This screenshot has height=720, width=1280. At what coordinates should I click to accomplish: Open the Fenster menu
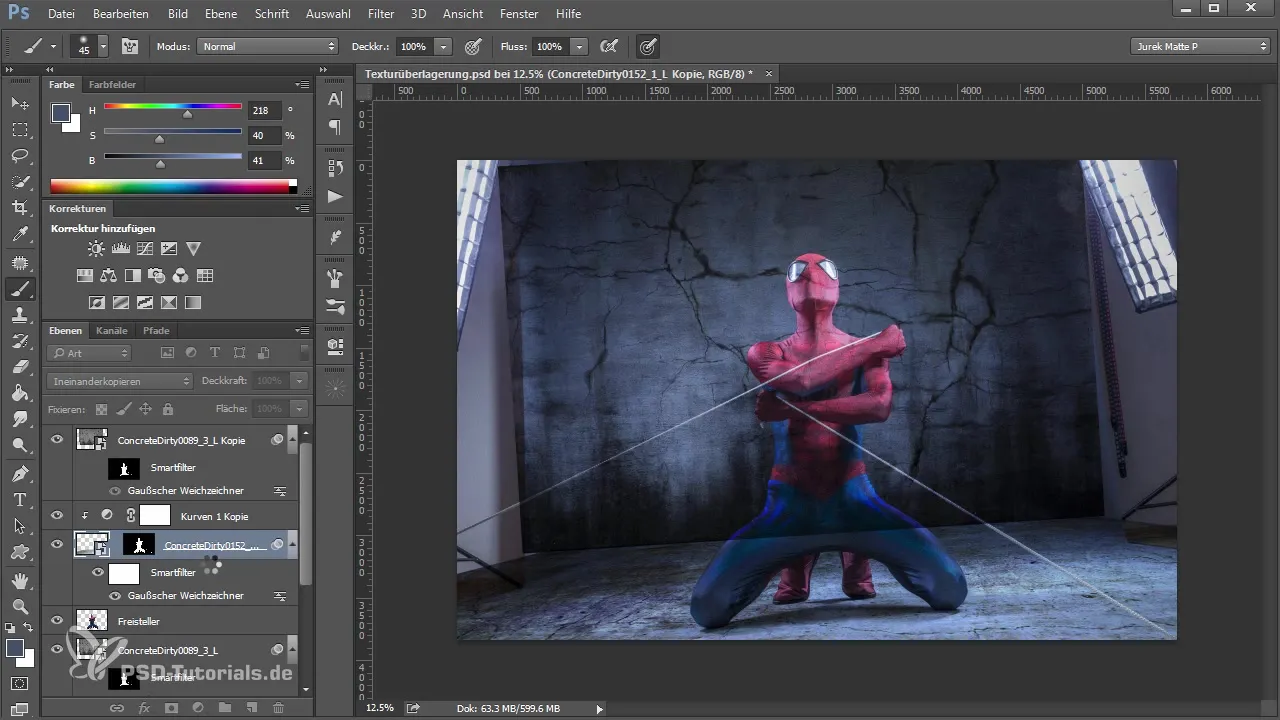(517, 14)
